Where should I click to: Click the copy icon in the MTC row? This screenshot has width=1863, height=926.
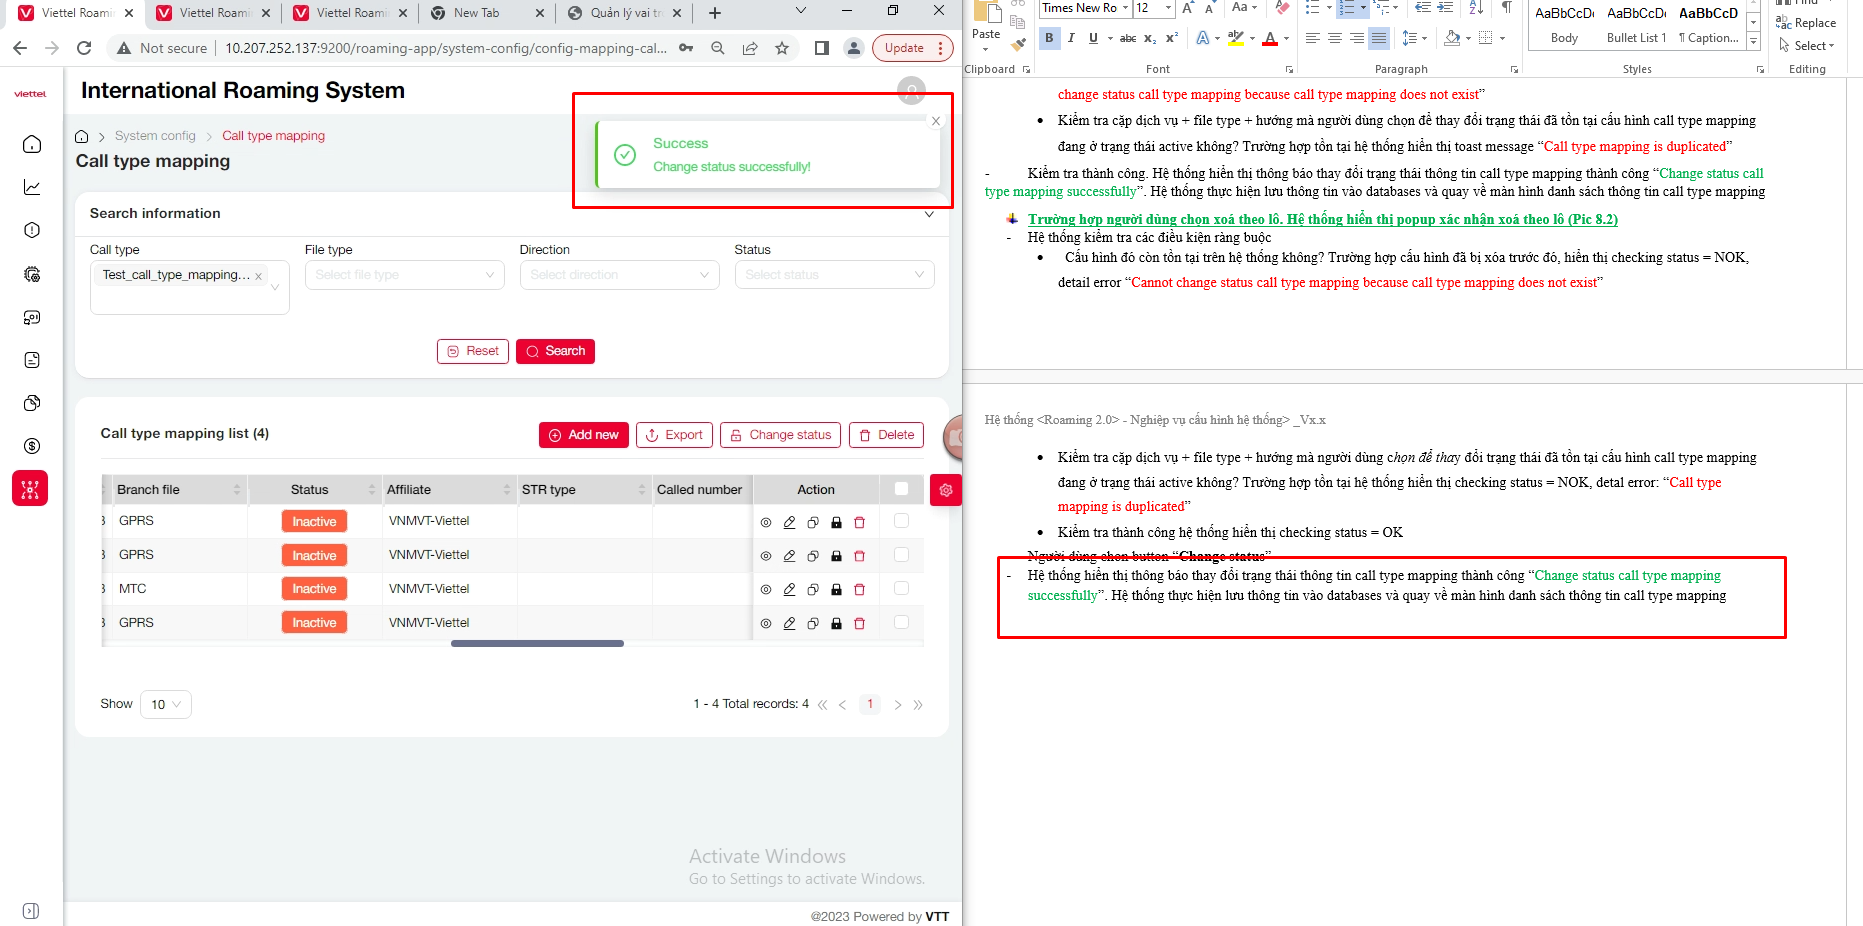tap(813, 590)
